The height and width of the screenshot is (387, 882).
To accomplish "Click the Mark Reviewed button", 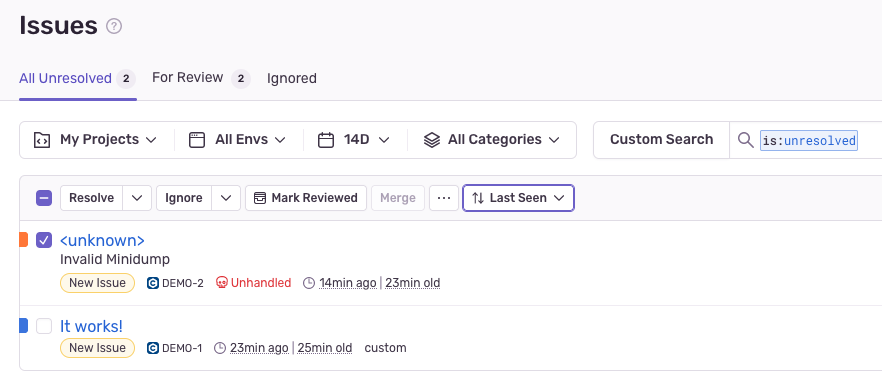I will (306, 198).
